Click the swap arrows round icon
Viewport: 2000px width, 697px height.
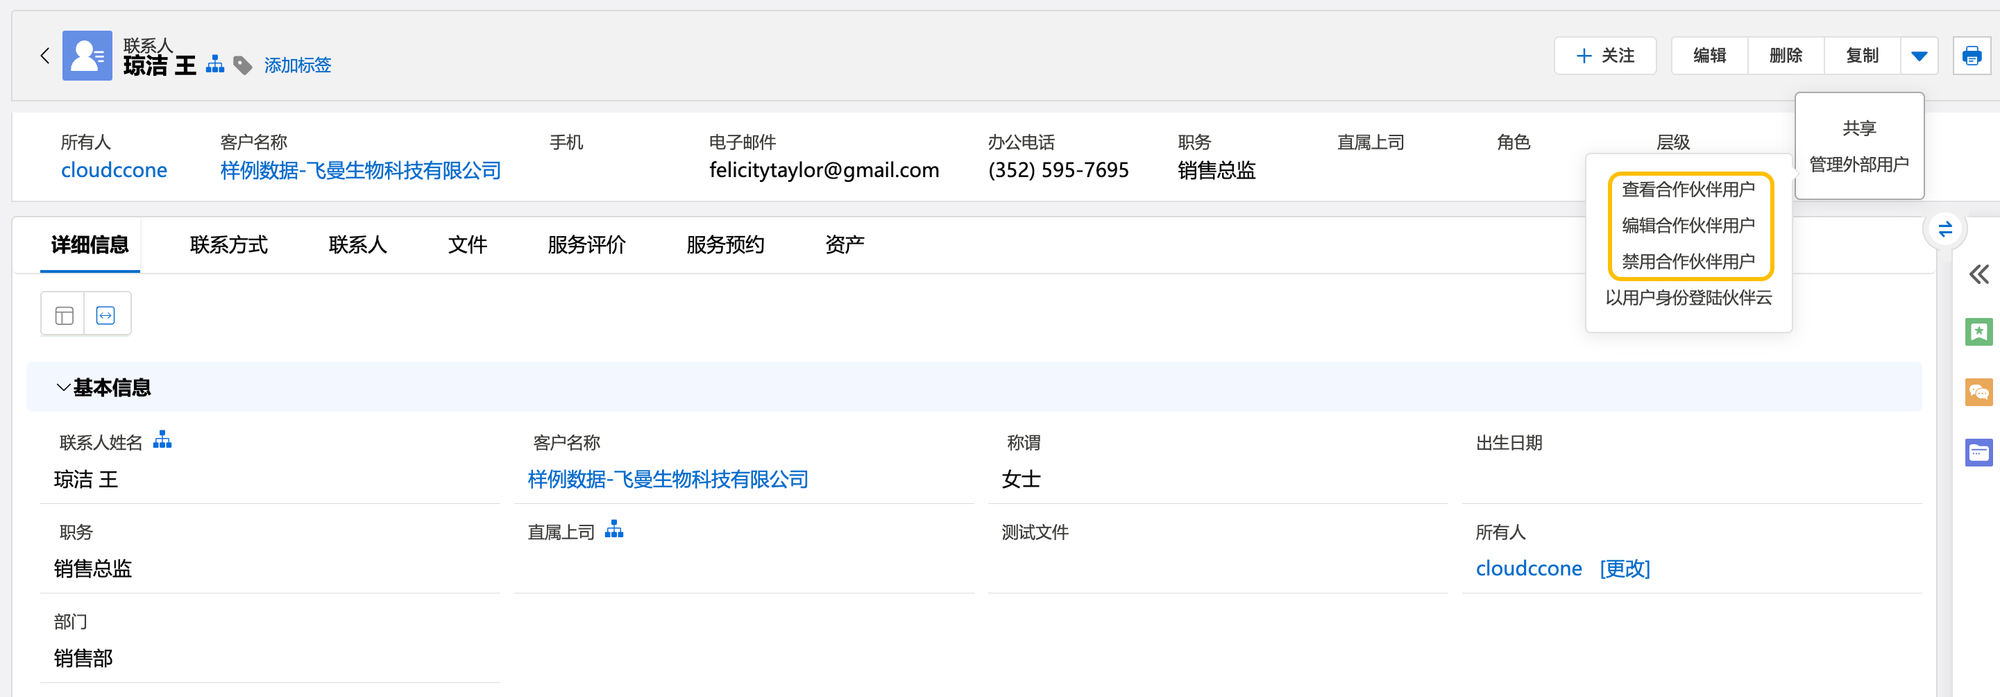click(x=1945, y=230)
